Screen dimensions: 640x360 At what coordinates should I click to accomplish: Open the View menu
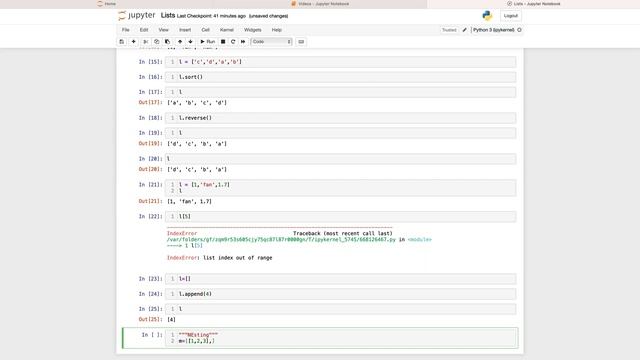pos(164,30)
